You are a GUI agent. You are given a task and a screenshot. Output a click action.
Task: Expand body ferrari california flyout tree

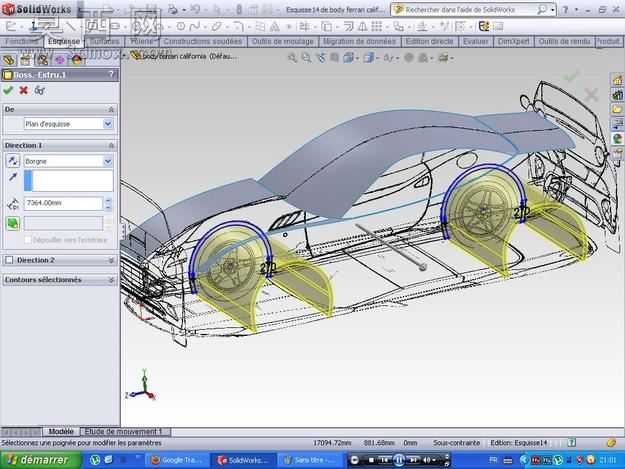pos(125,57)
